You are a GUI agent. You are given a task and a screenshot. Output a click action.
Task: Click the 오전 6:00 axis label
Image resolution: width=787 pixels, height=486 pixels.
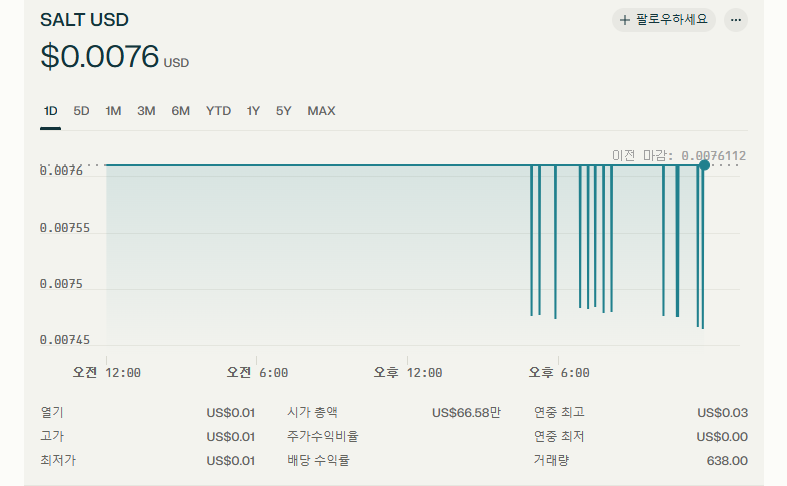pyautogui.click(x=257, y=373)
